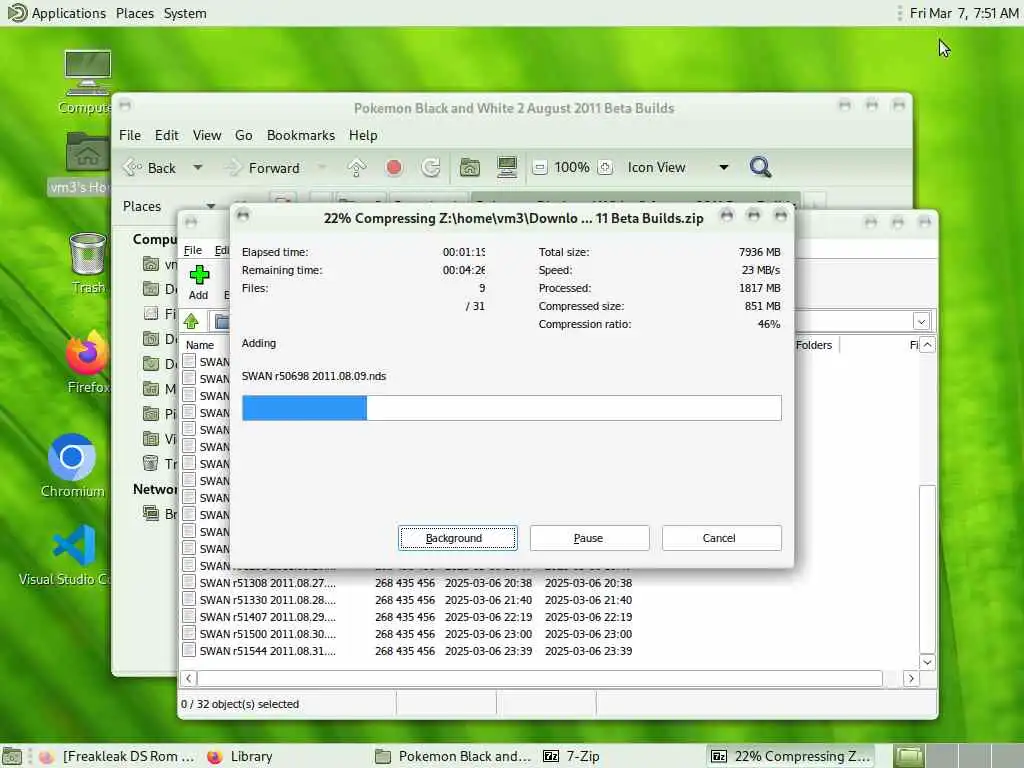Viewport: 1024px width, 768px height.
Task: Open File menu in 7-Zip window
Action: click(193, 250)
